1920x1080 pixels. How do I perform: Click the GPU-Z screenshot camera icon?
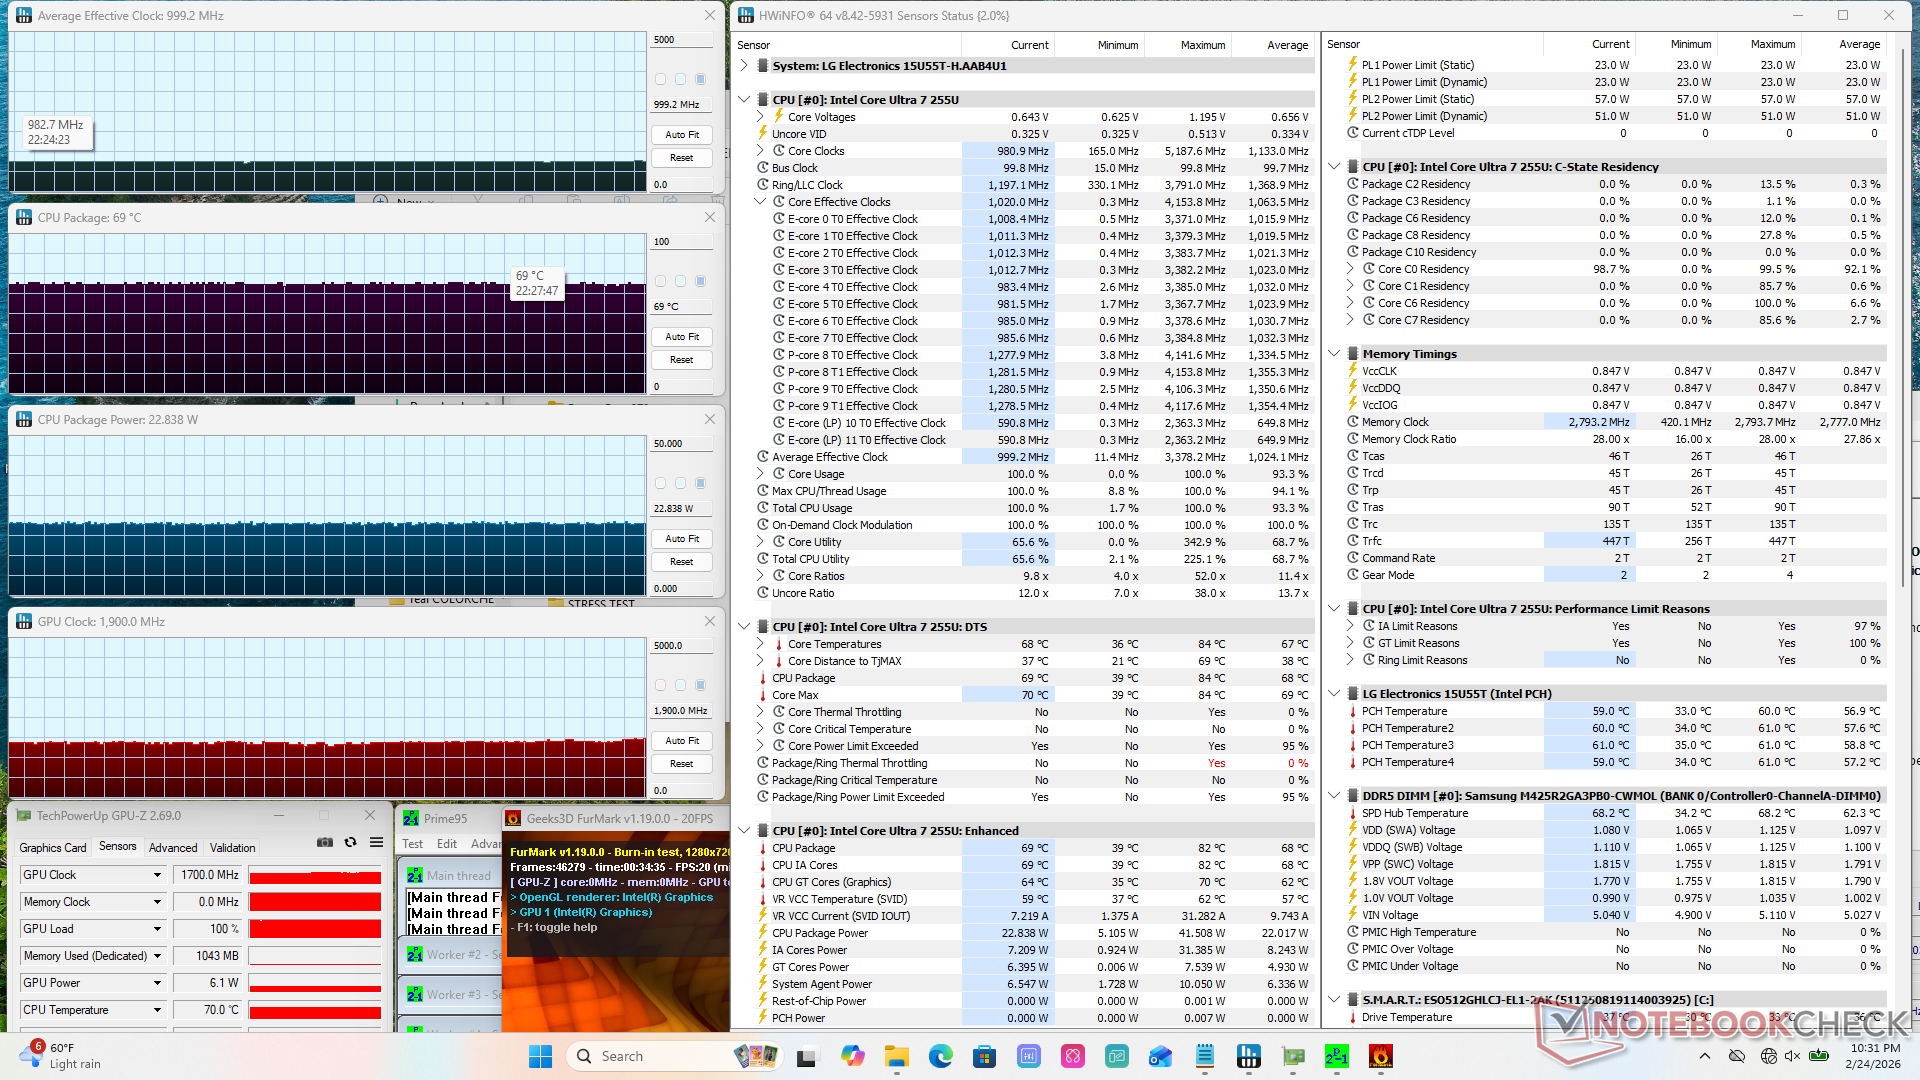coord(324,843)
